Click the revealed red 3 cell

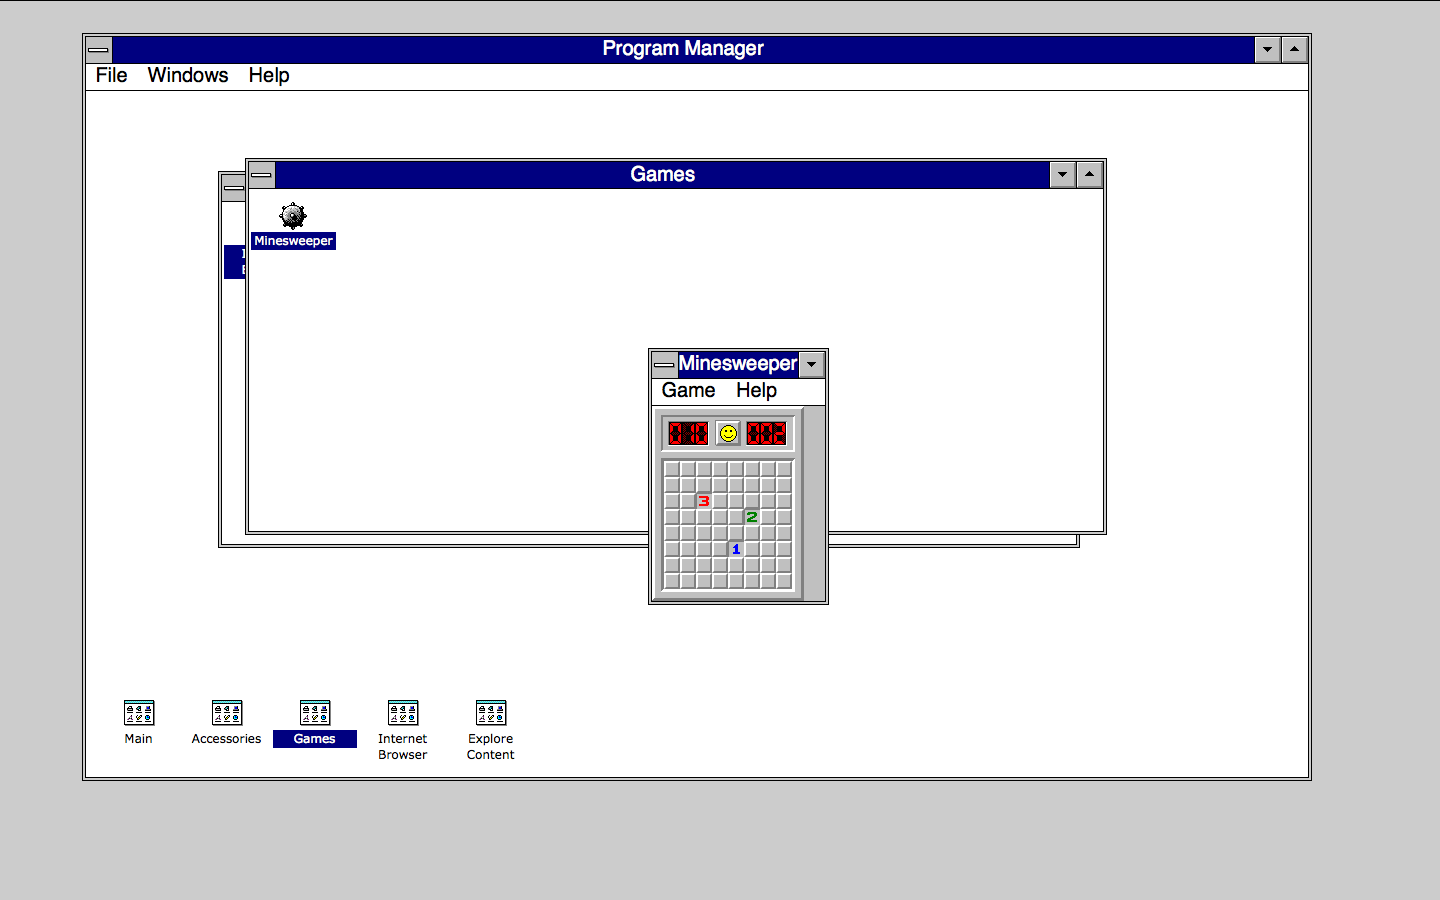tap(704, 501)
